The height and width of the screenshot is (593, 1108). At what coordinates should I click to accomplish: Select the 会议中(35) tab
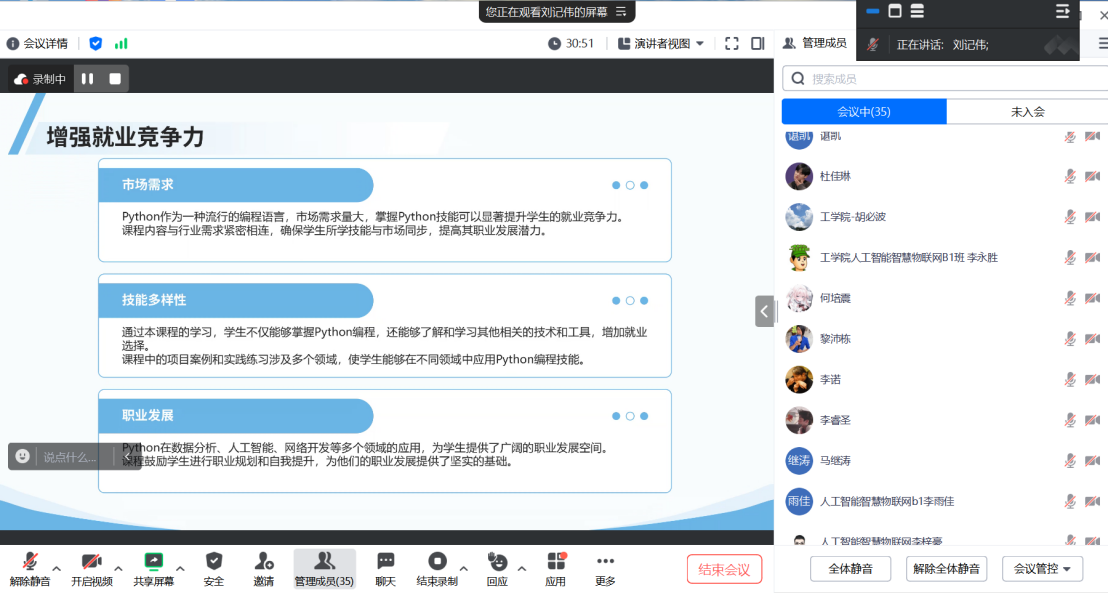point(864,112)
